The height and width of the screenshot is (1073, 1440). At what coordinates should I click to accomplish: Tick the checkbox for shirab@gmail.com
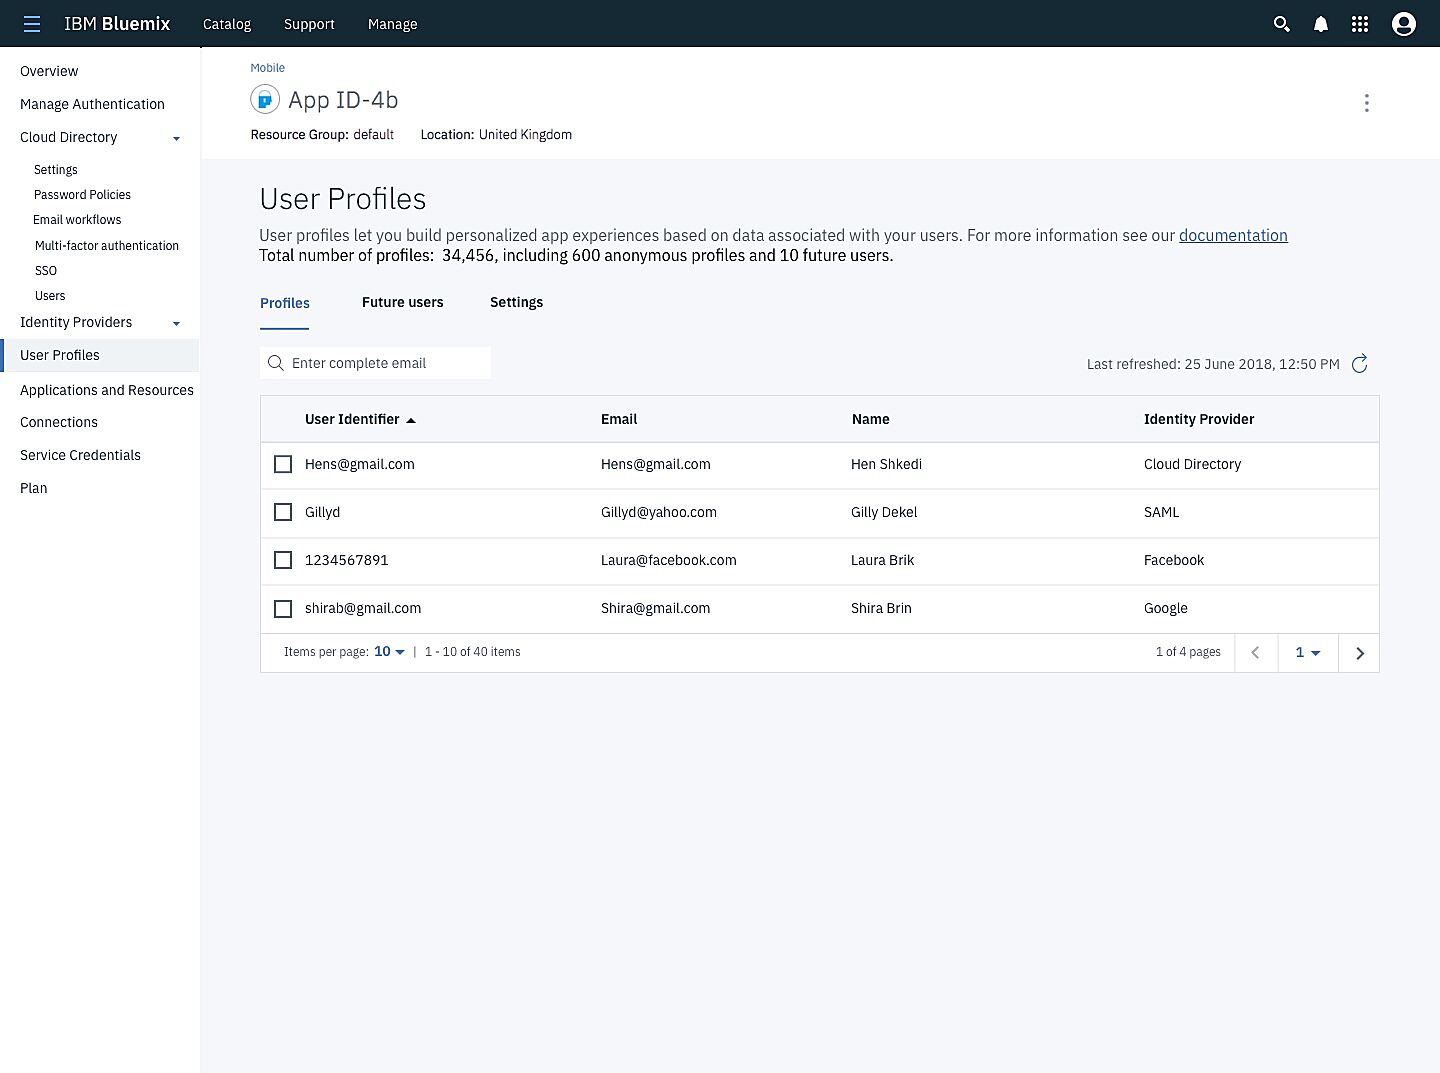pyautogui.click(x=283, y=608)
